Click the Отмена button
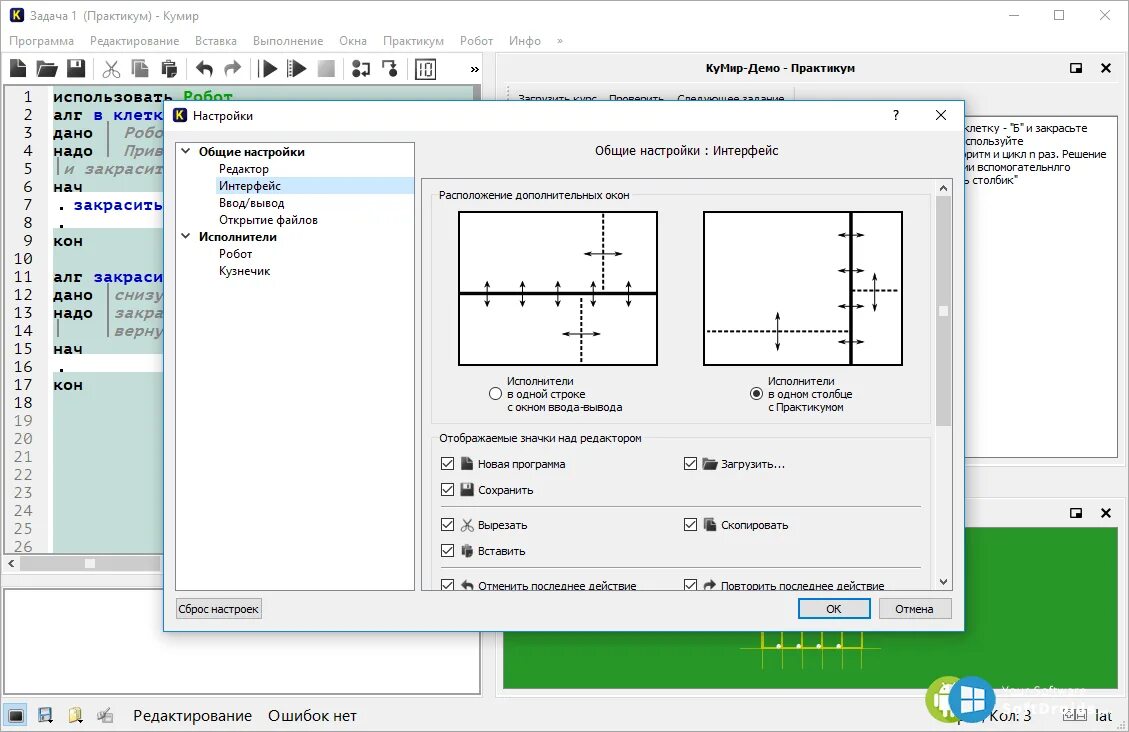Image resolution: width=1129 pixels, height=732 pixels. (x=914, y=608)
